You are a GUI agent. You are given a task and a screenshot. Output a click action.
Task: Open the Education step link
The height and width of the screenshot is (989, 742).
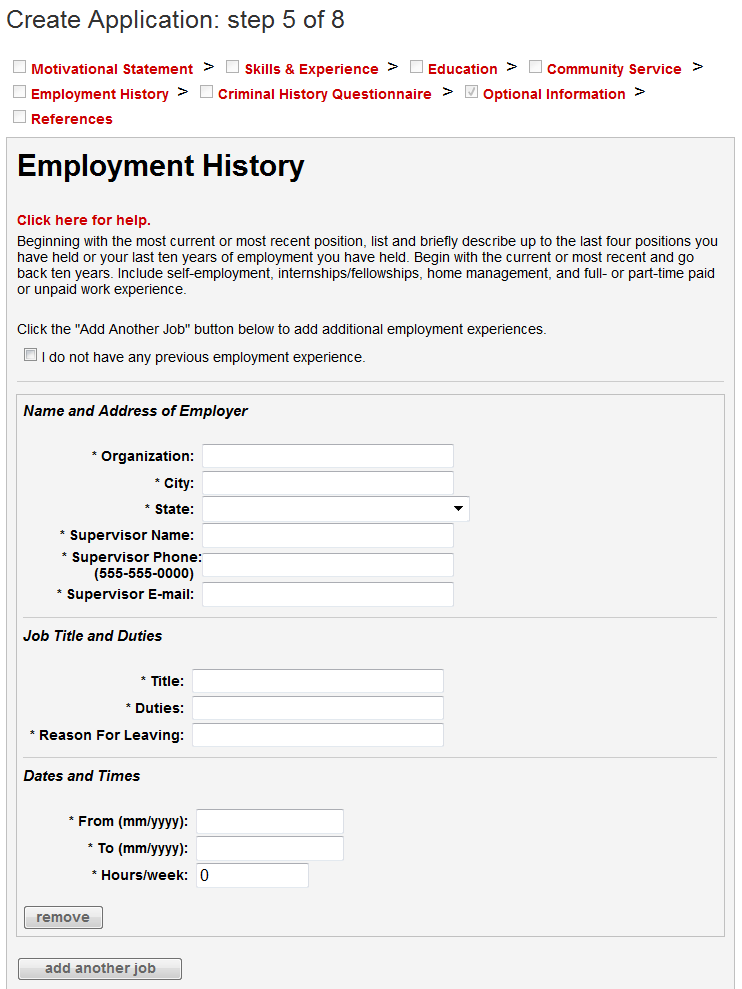click(x=462, y=69)
